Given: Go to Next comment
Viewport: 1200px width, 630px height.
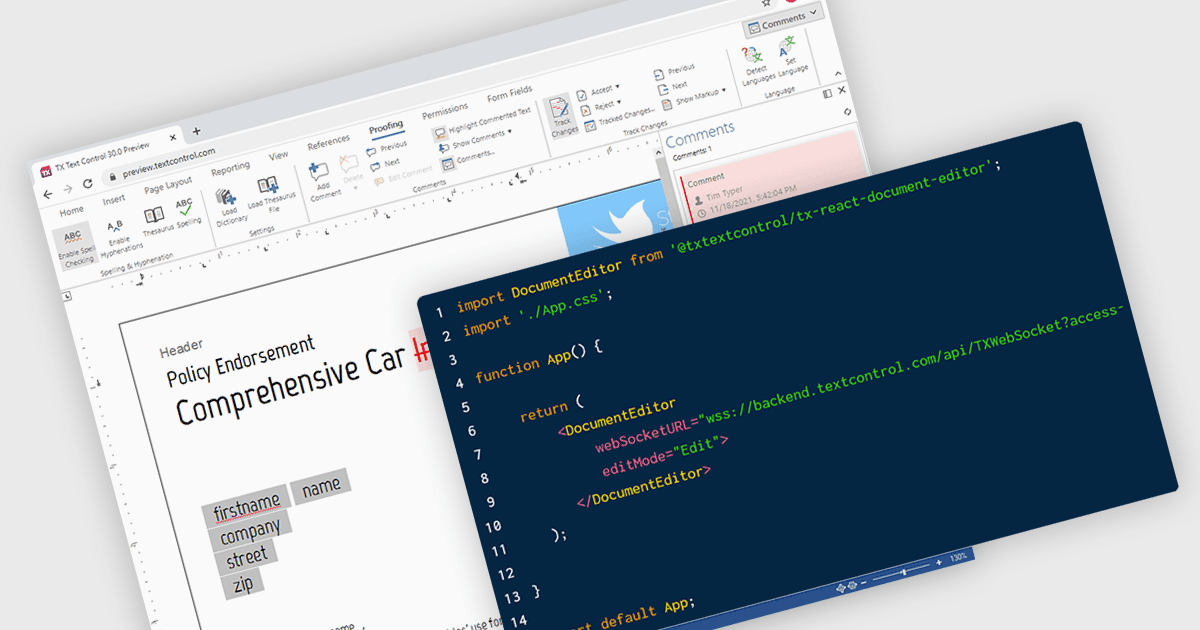Looking at the screenshot, I should click(x=384, y=164).
